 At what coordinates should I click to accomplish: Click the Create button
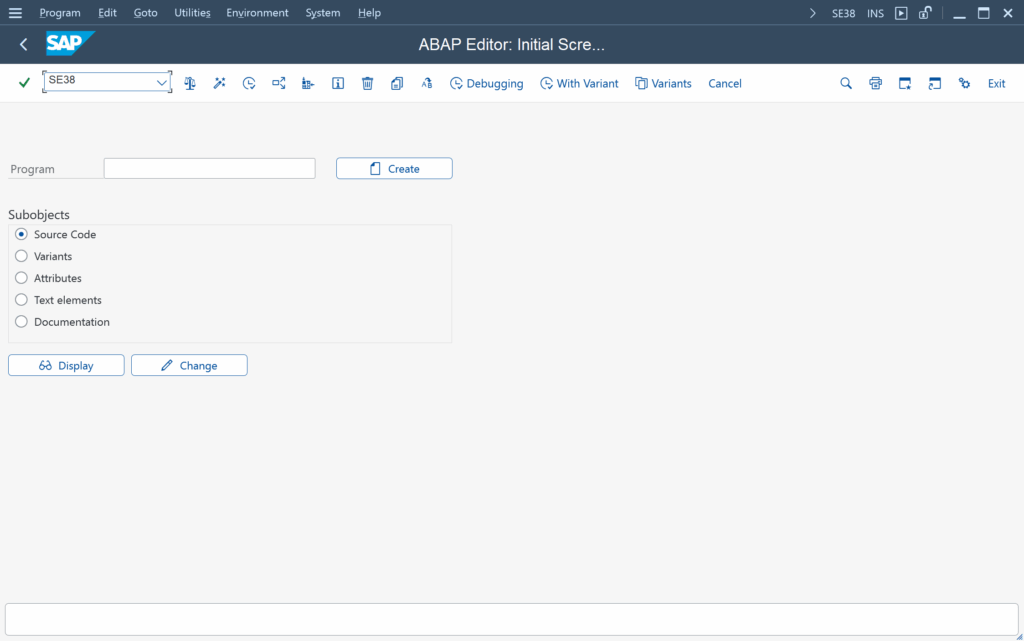point(394,168)
